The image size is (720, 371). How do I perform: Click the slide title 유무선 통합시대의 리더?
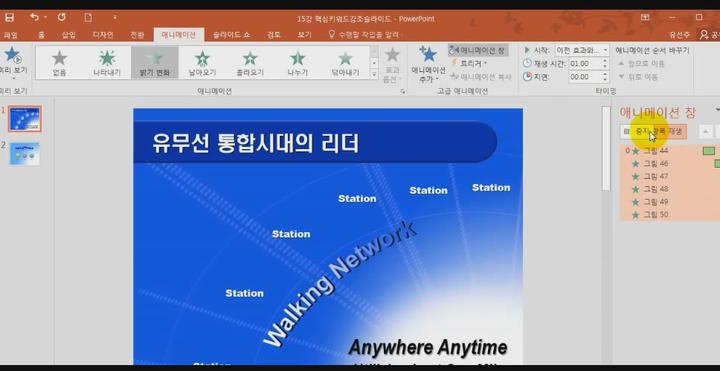click(x=255, y=143)
